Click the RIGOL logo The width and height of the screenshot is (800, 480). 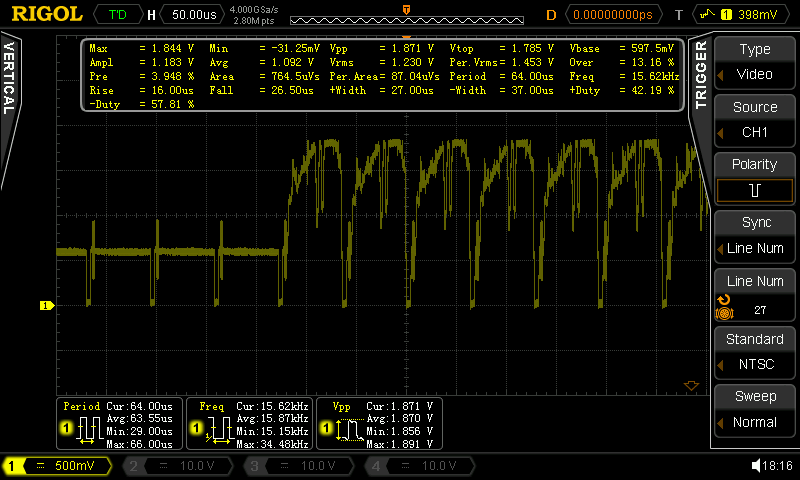tap(47, 14)
